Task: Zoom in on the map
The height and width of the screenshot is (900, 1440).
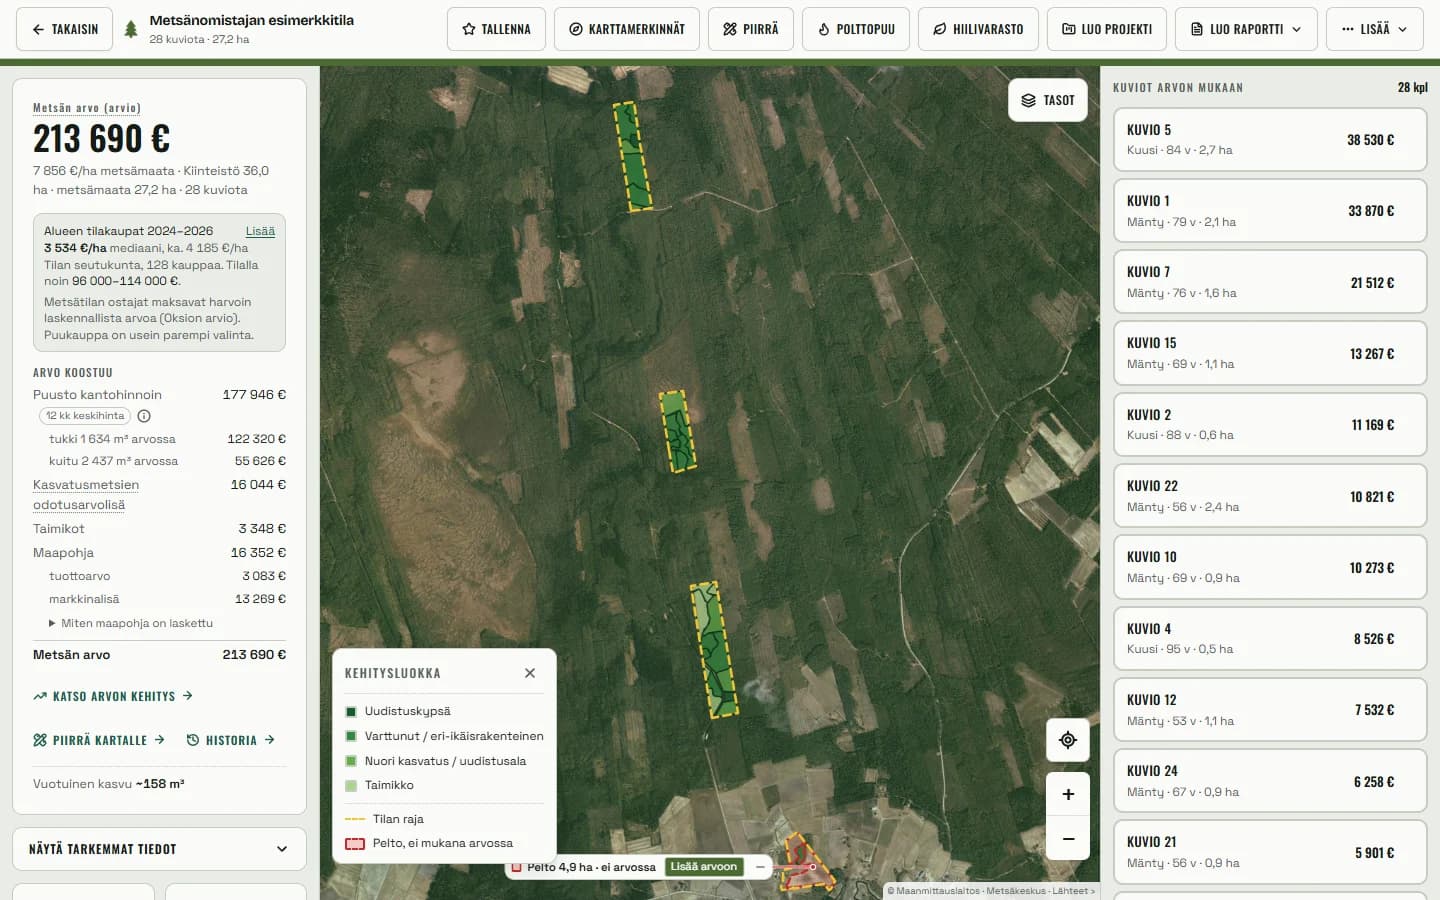Action: tap(1068, 794)
